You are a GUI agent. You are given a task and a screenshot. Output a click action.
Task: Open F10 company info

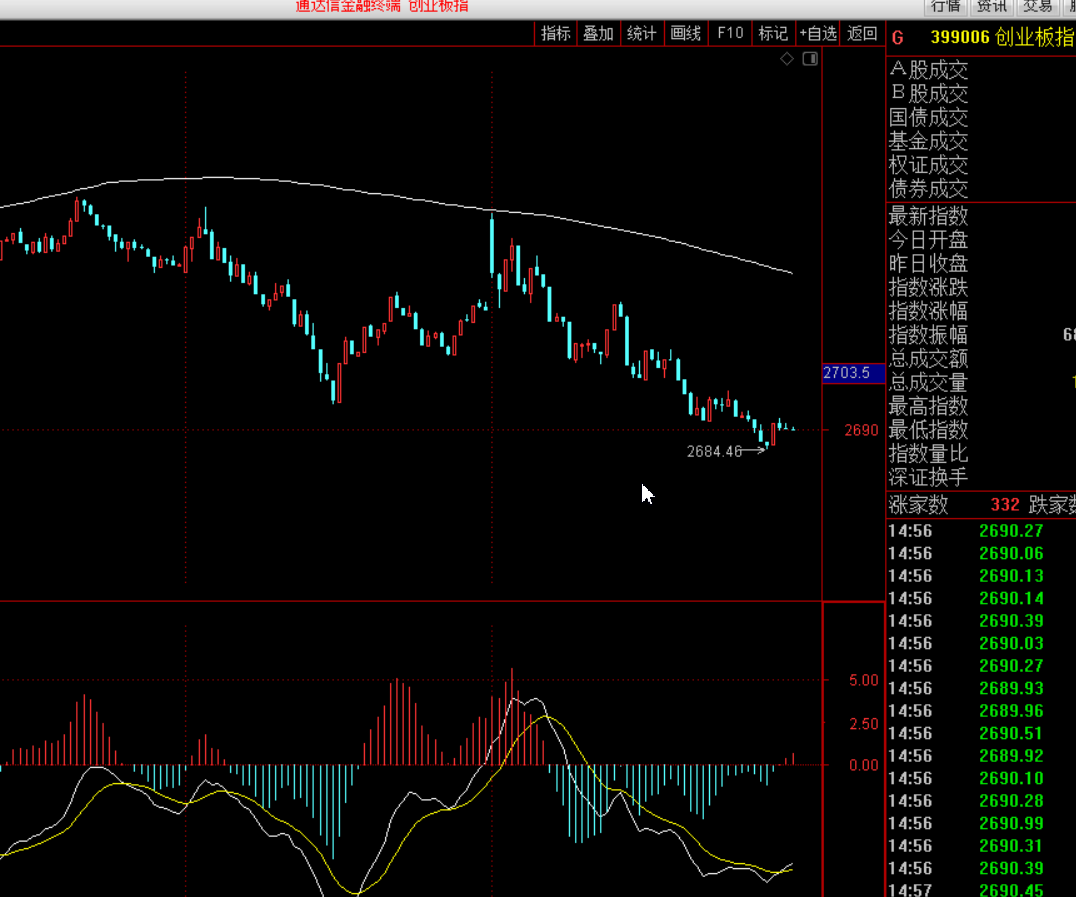coord(730,33)
